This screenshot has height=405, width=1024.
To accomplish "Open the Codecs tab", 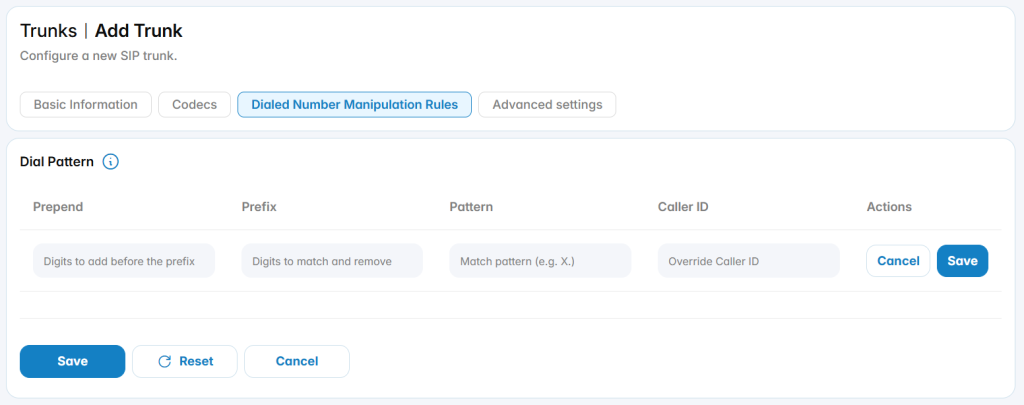I will coord(195,105).
